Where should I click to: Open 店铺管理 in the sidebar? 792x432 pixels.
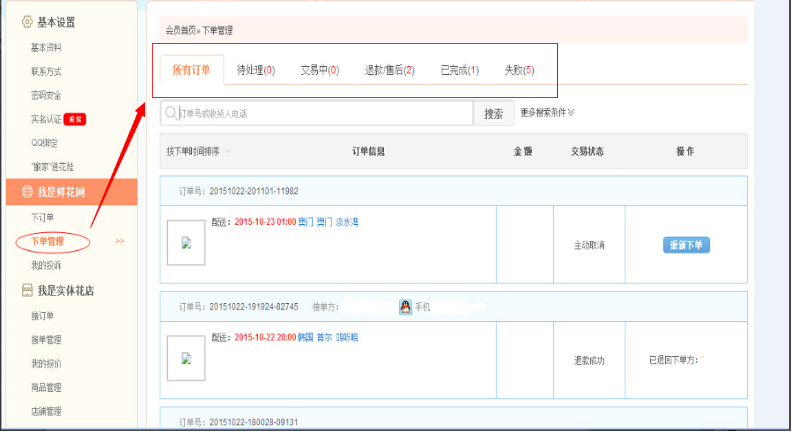click(x=46, y=411)
